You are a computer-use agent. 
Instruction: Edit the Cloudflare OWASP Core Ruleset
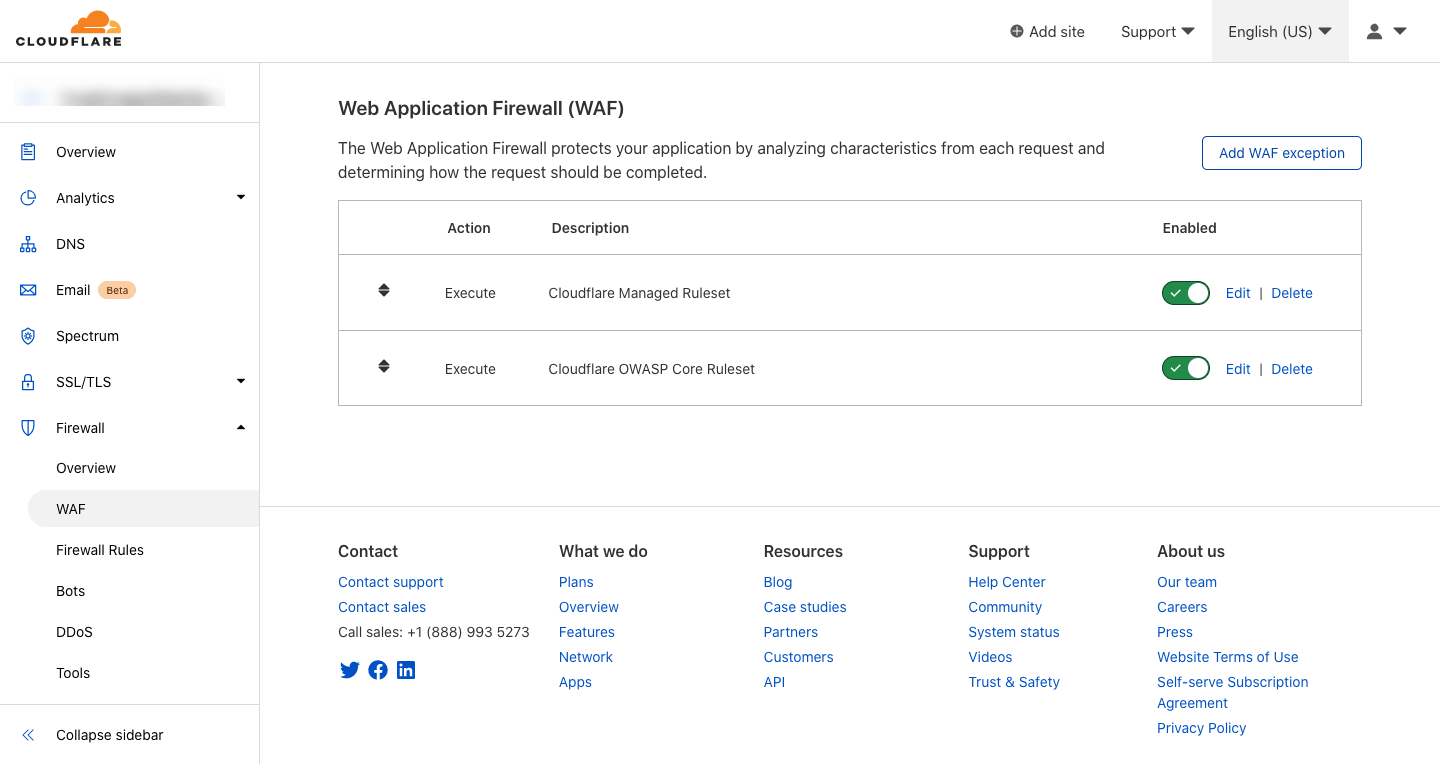point(1238,369)
